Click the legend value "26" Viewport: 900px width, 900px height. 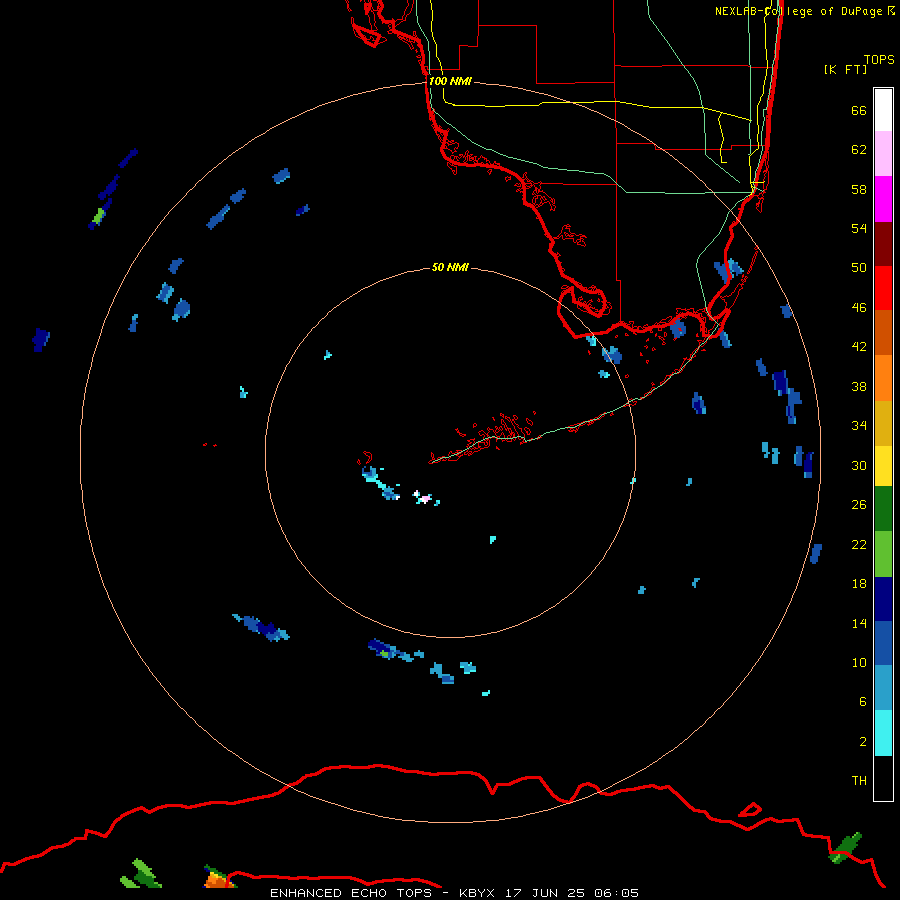(x=859, y=505)
